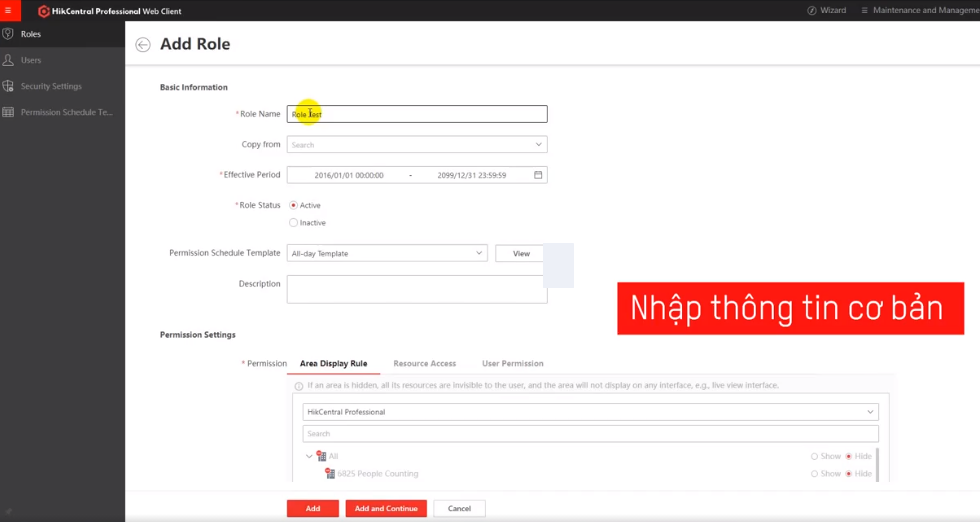Open Maintenance and Management menu
This screenshot has width=980, height=522.
tap(920, 11)
